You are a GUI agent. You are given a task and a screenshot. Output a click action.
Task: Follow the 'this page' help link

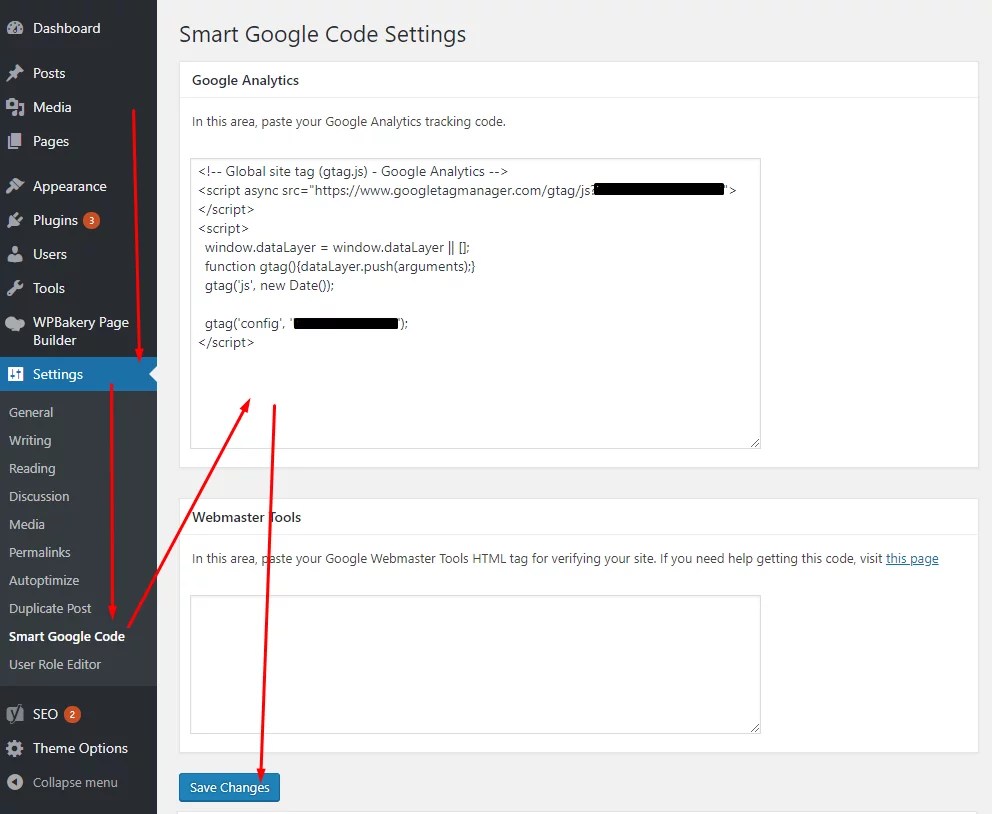[x=912, y=558]
